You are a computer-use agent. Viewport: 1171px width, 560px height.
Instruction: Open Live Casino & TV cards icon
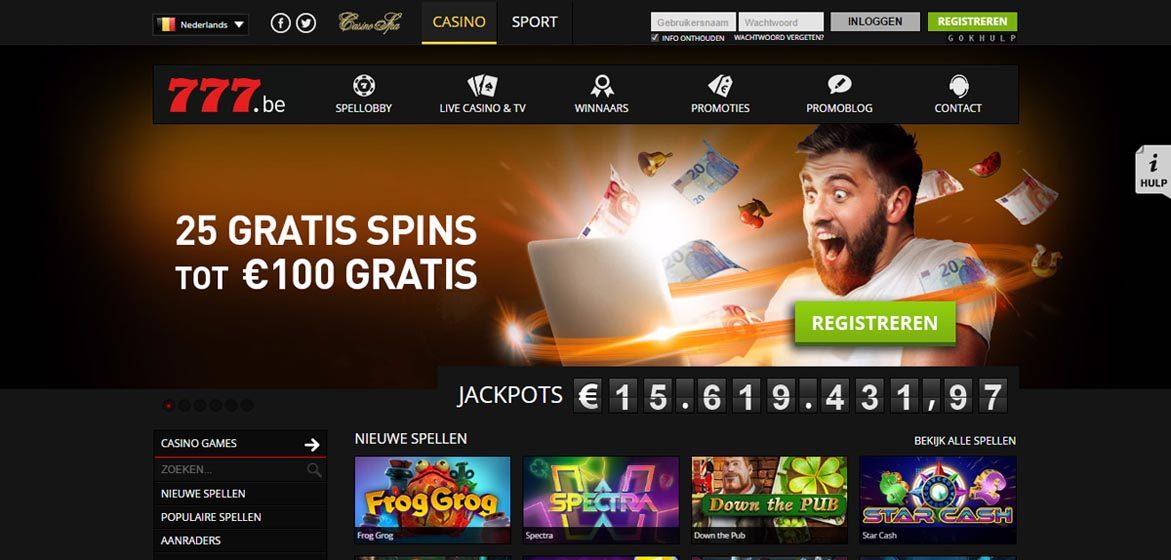click(482, 86)
